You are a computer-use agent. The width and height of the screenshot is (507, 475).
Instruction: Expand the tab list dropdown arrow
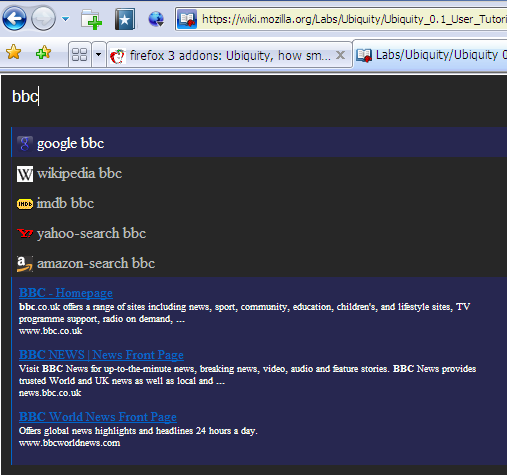pyautogui.click(x=99, y=54)
